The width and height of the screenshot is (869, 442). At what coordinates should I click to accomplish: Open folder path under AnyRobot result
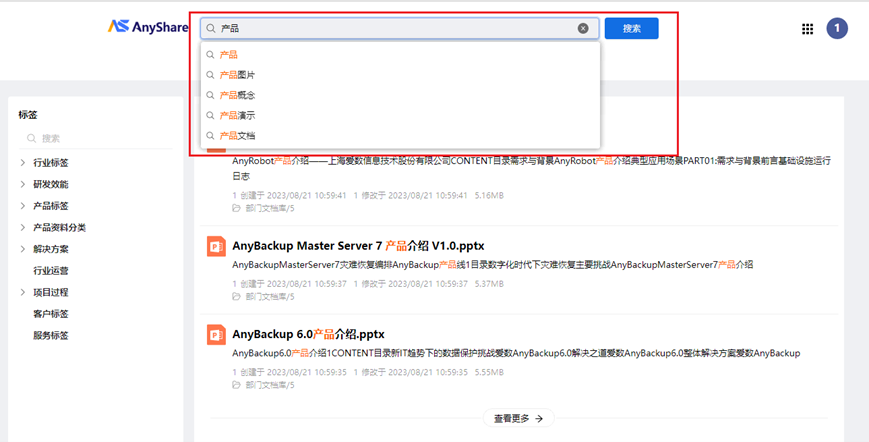point(270,208)
